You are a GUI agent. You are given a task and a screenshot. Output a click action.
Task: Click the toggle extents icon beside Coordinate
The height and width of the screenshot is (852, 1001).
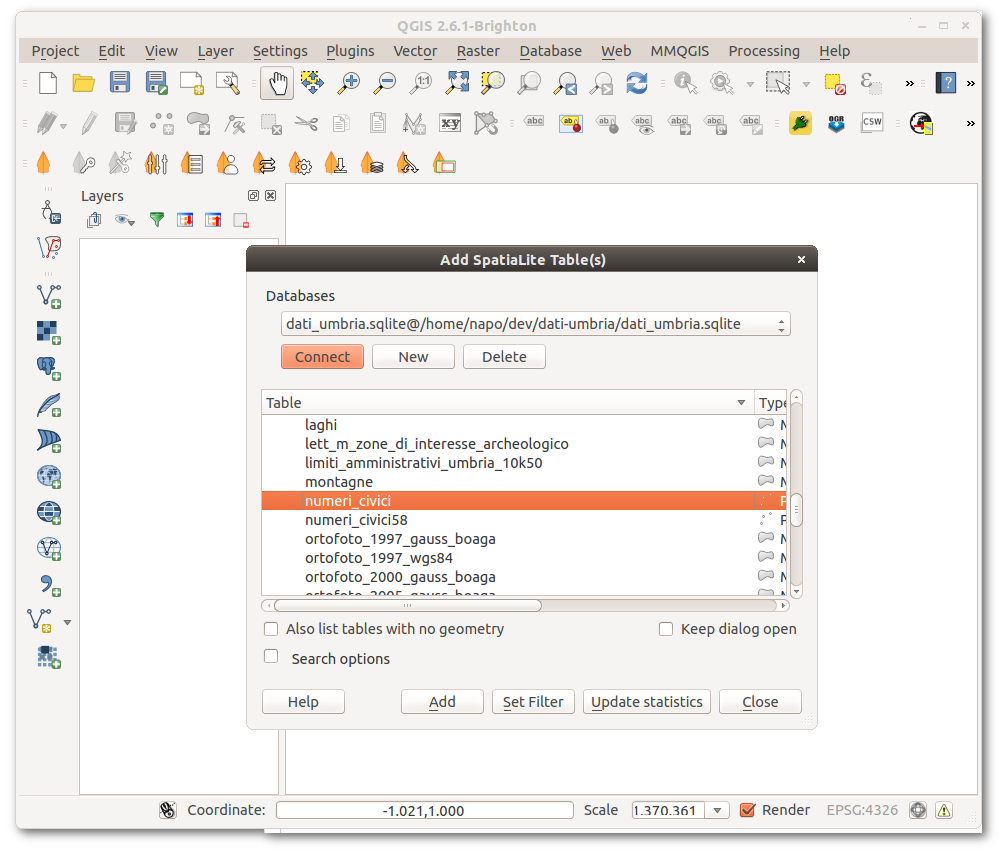[x=167, y=810]
